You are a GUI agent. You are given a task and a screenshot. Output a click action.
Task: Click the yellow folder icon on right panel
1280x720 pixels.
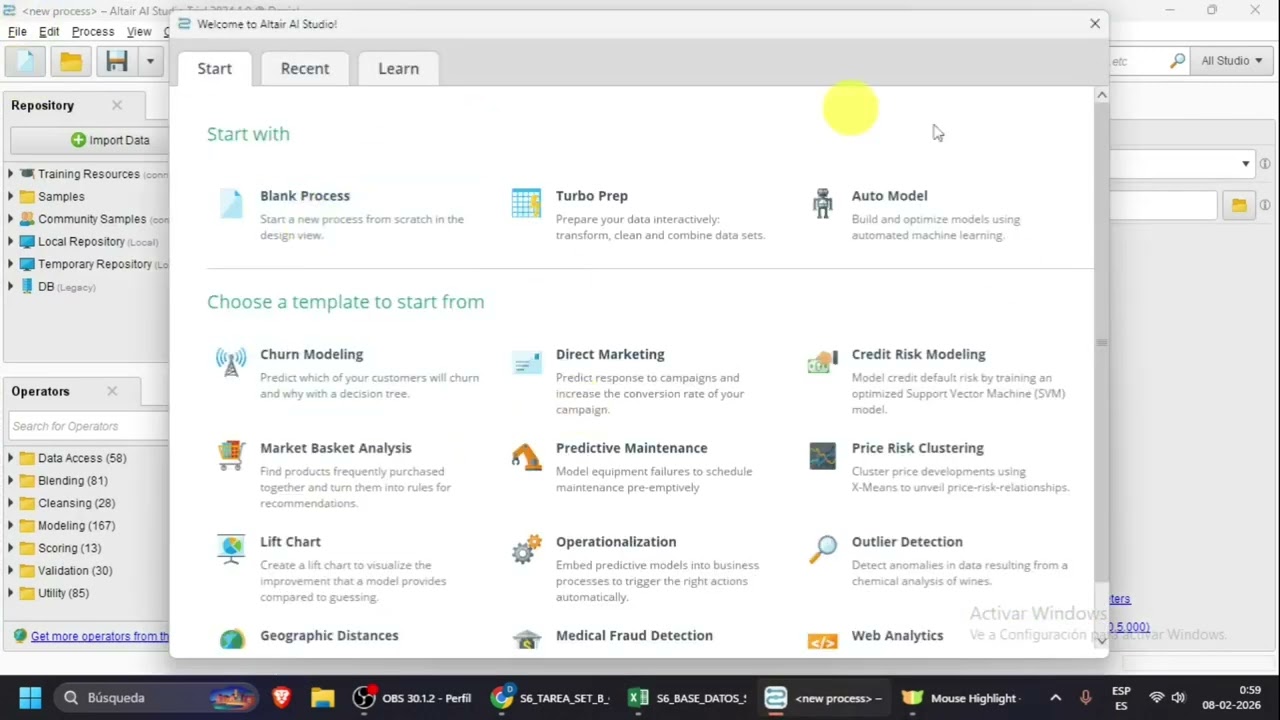[x=1239, y=205]
